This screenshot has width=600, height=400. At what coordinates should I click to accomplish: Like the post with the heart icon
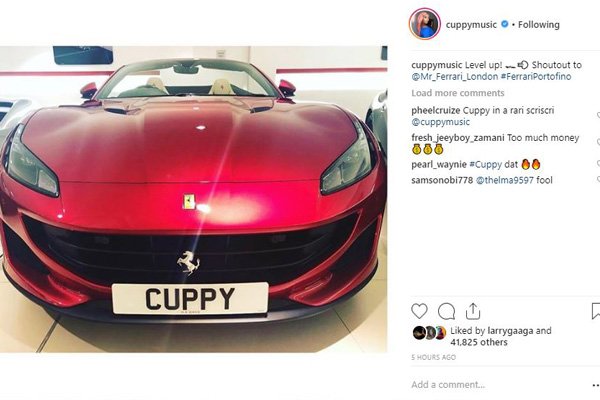pos(419,311)
